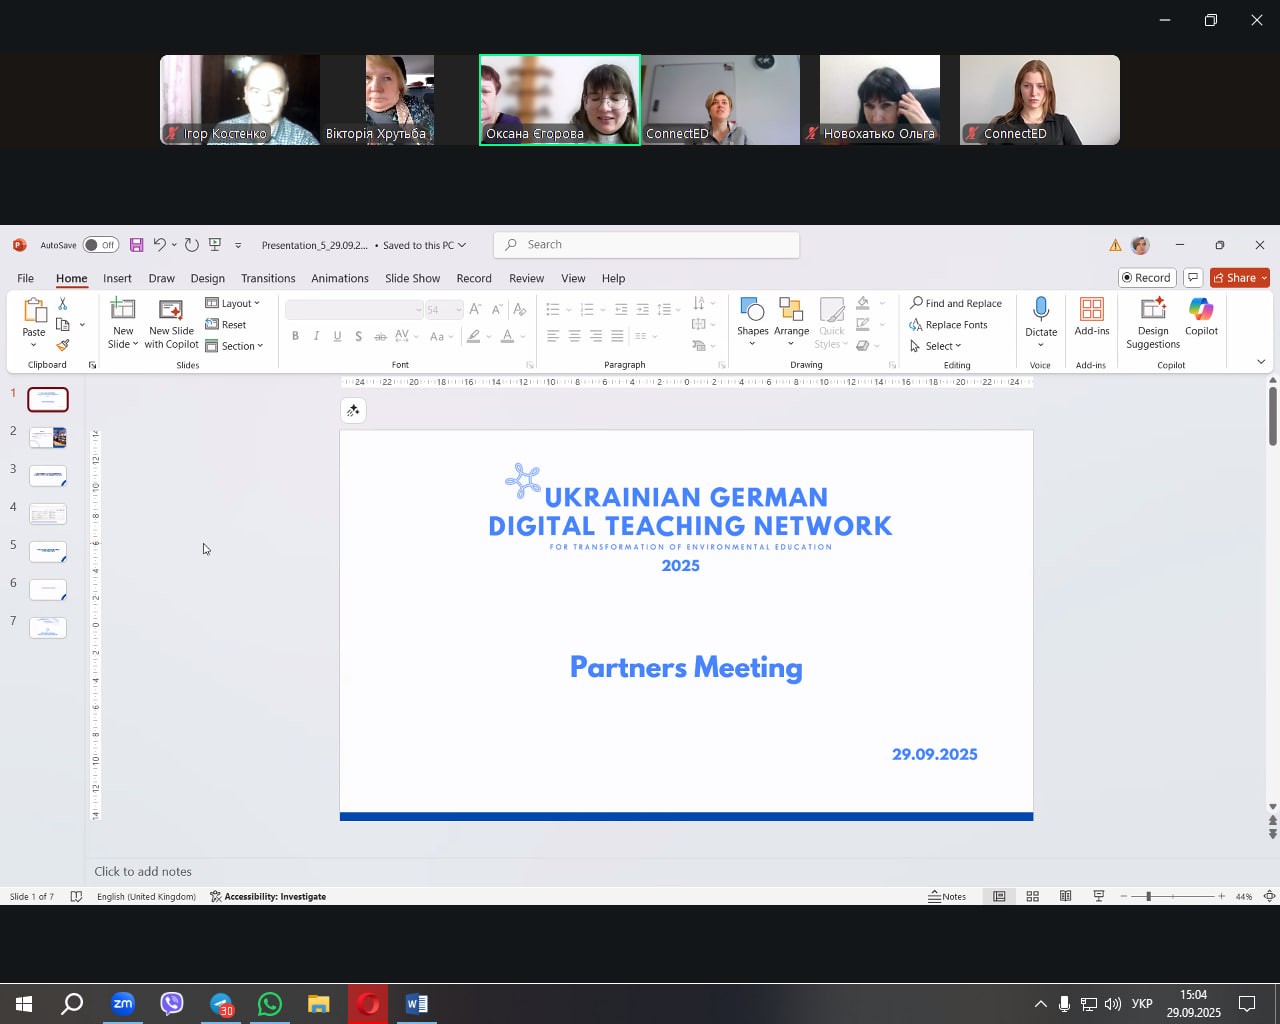This screenshot has width=1280, height=1024.
Task: Expand the Section dropdown
Action: click(x=235, y=346)
